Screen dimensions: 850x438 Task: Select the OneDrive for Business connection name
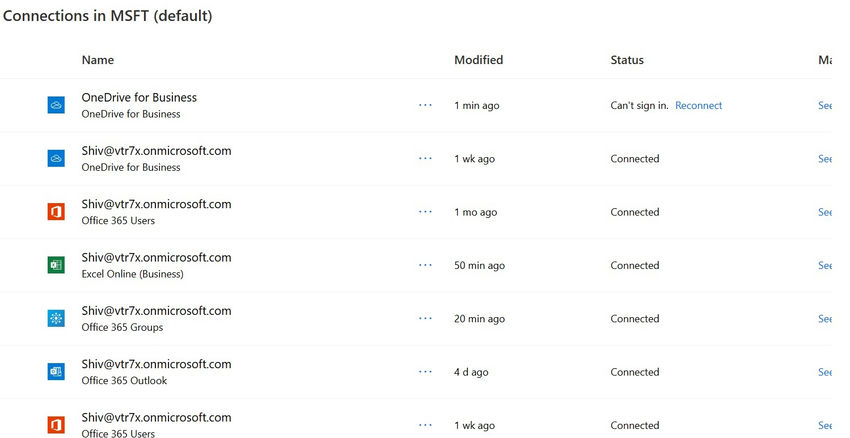(x=139, y=98)
